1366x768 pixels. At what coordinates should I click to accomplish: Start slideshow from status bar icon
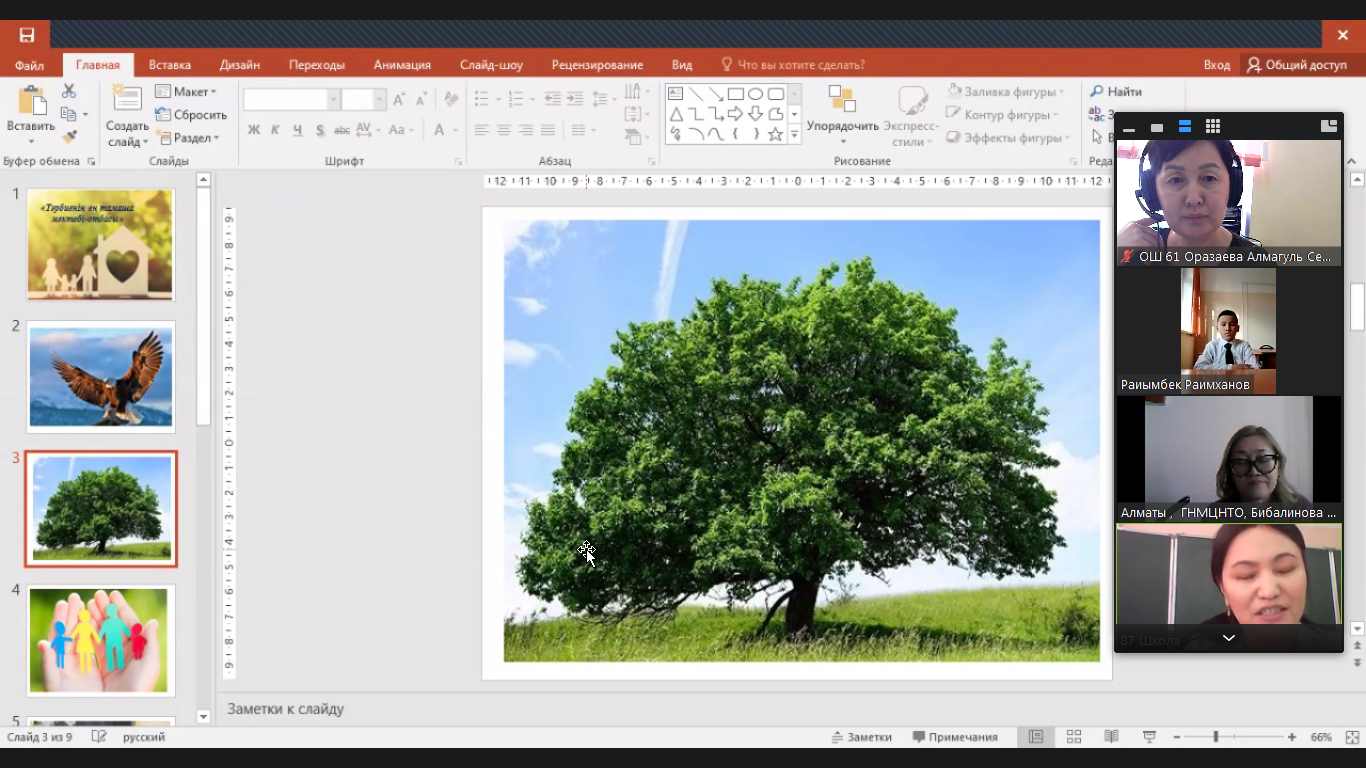tap(1149, 737)
